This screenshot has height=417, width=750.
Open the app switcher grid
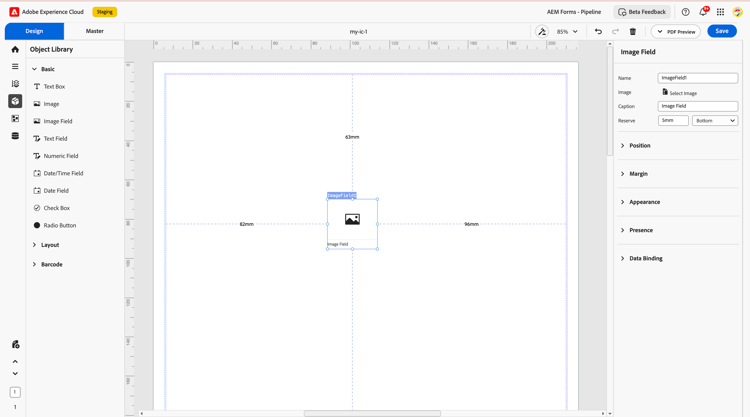(720, 12)
